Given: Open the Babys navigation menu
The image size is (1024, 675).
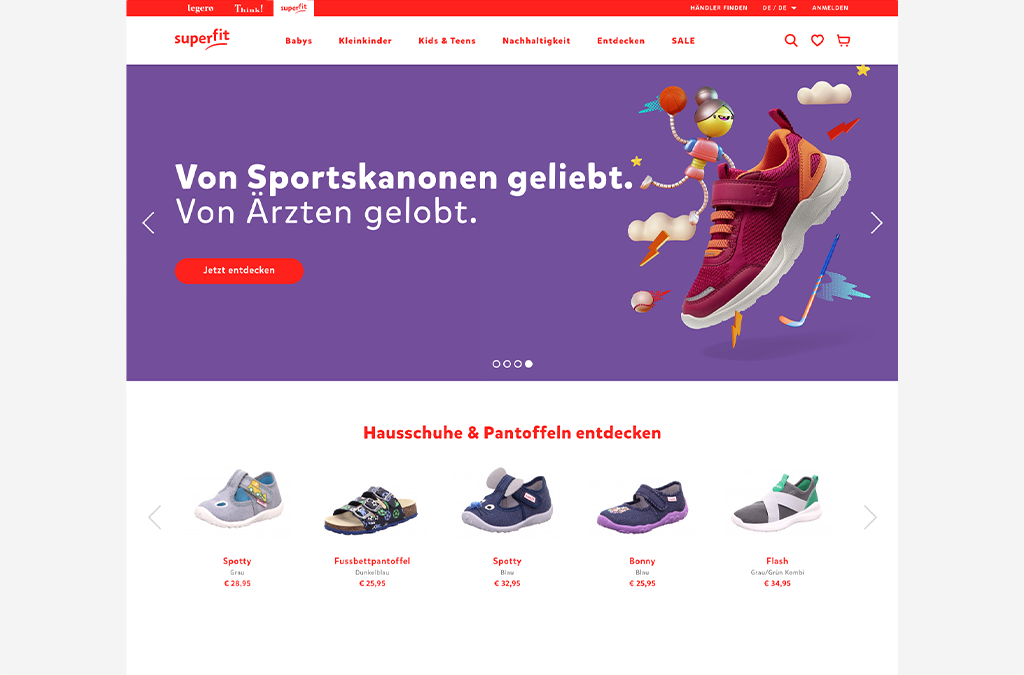Looking at the screenshot, I should tap(298, 40).
